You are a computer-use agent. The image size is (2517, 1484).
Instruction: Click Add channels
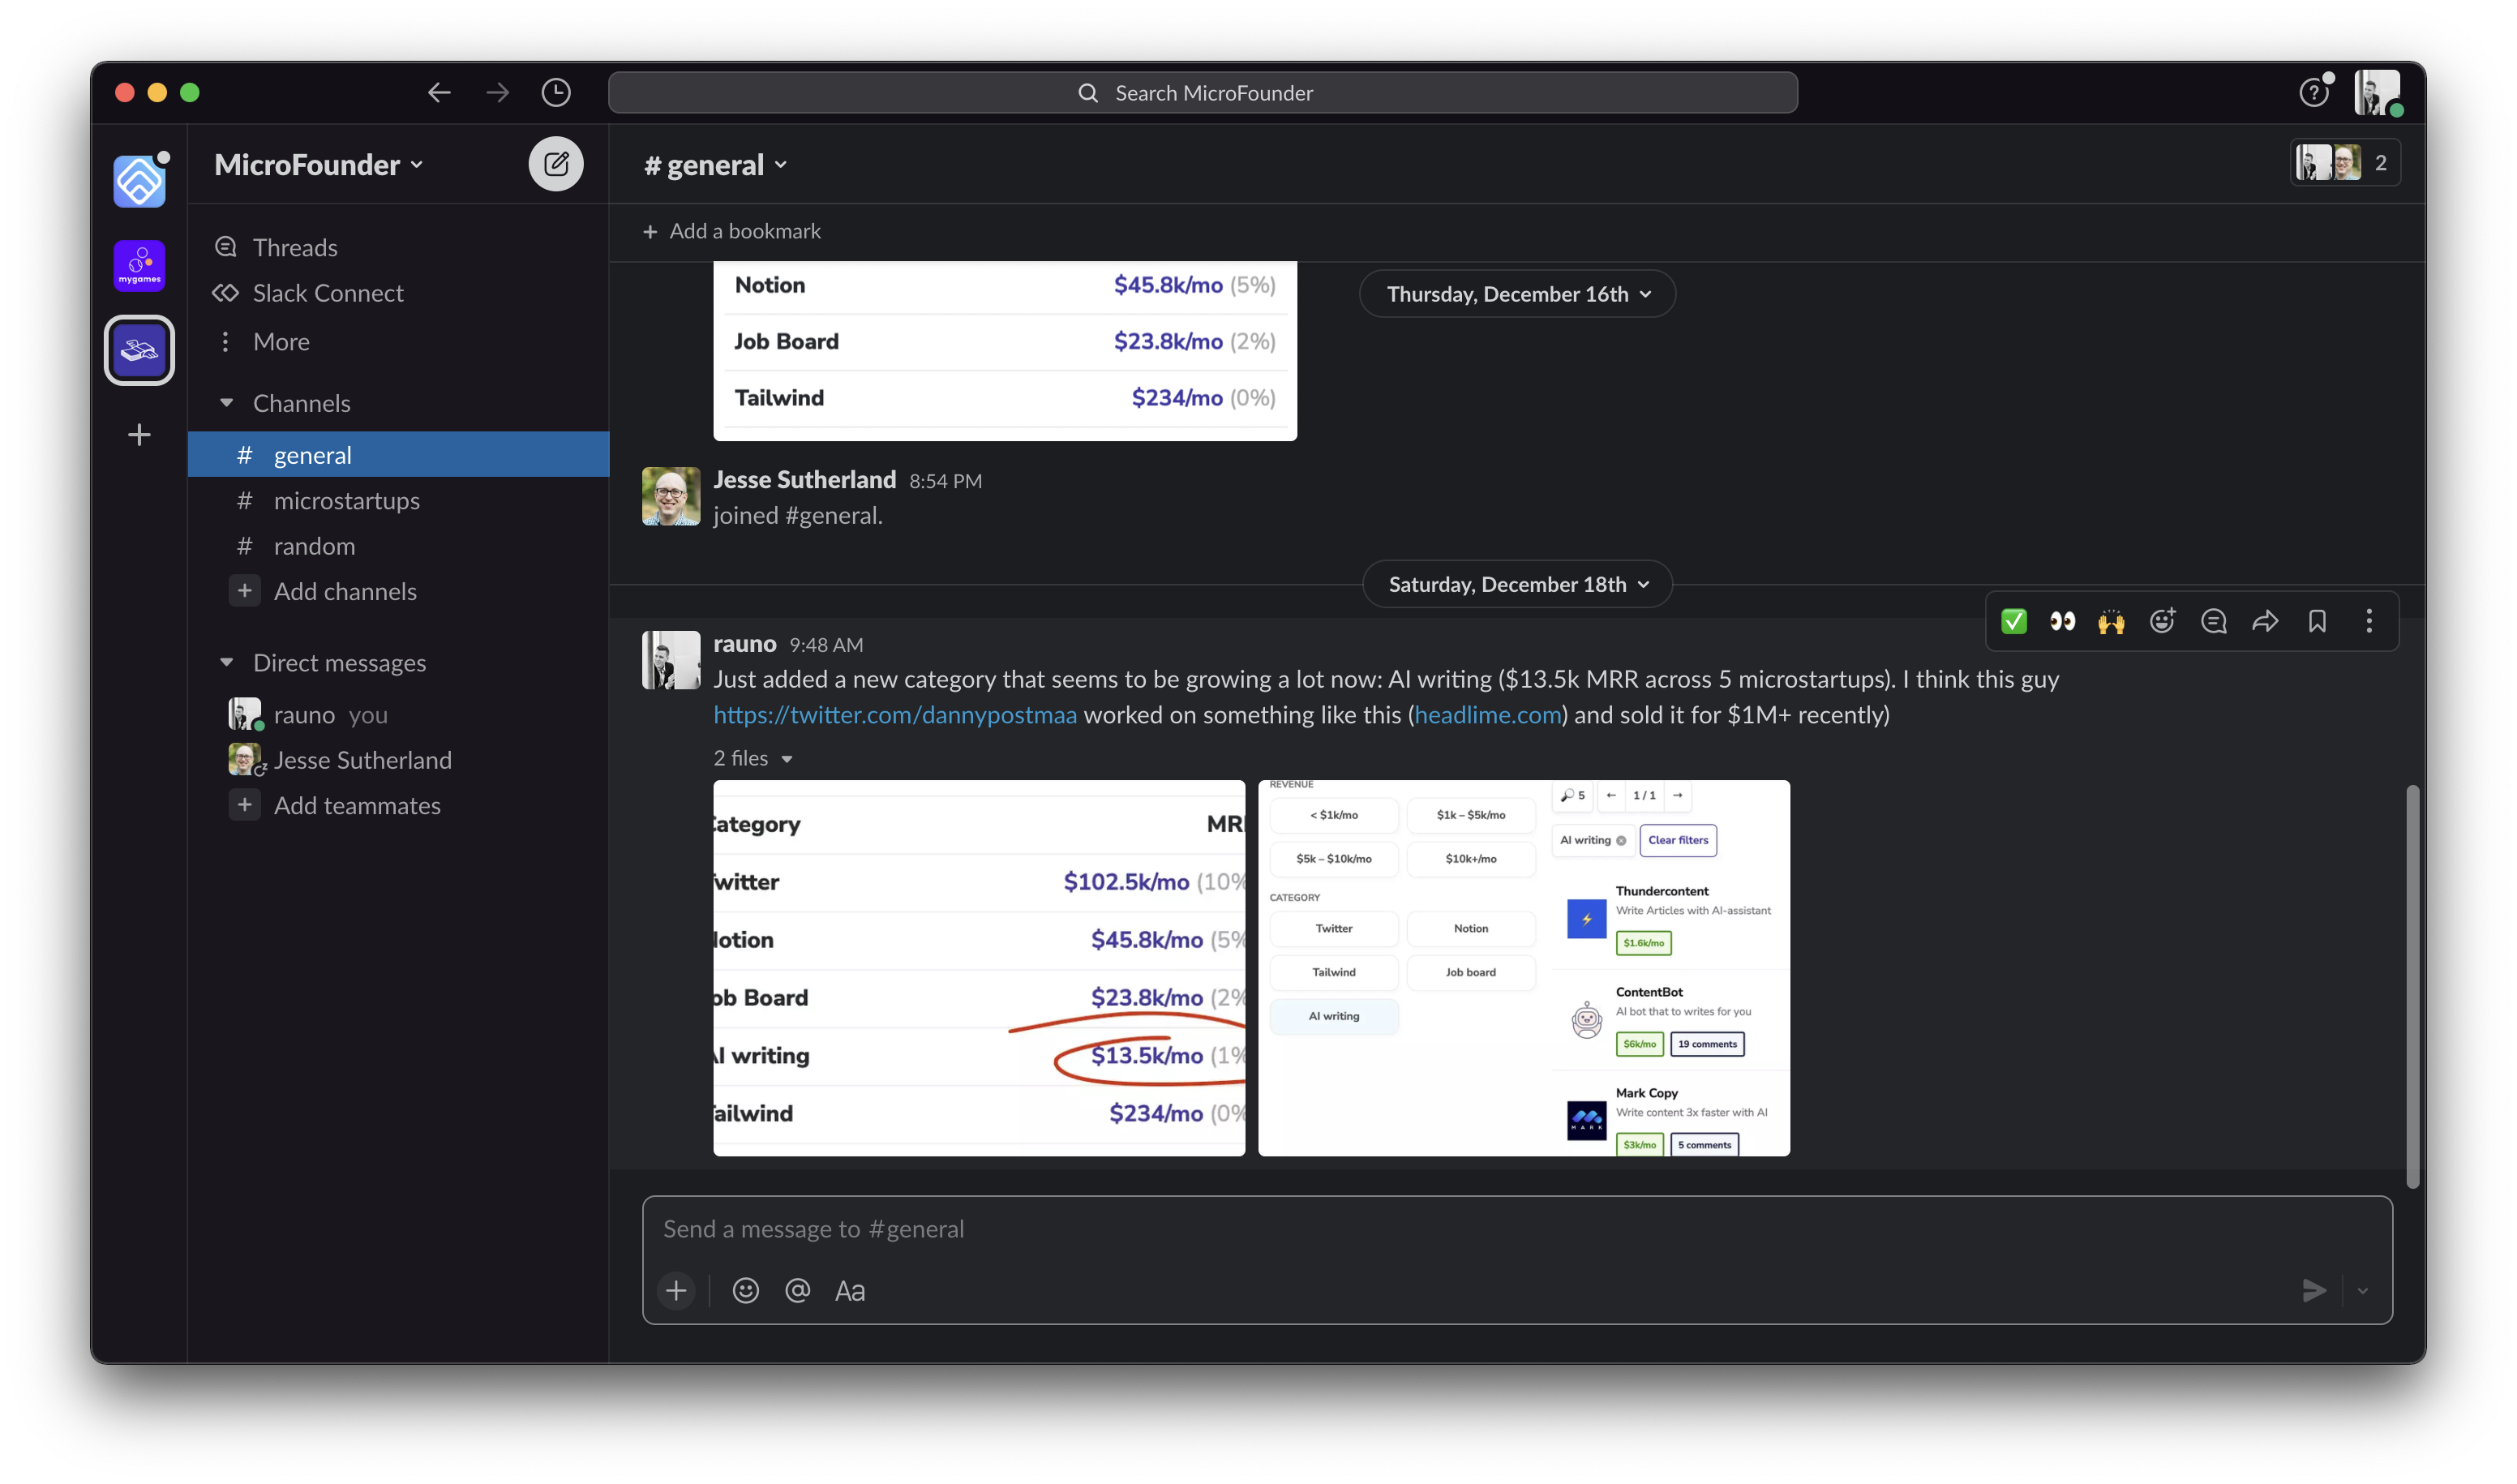pos(398,591)
